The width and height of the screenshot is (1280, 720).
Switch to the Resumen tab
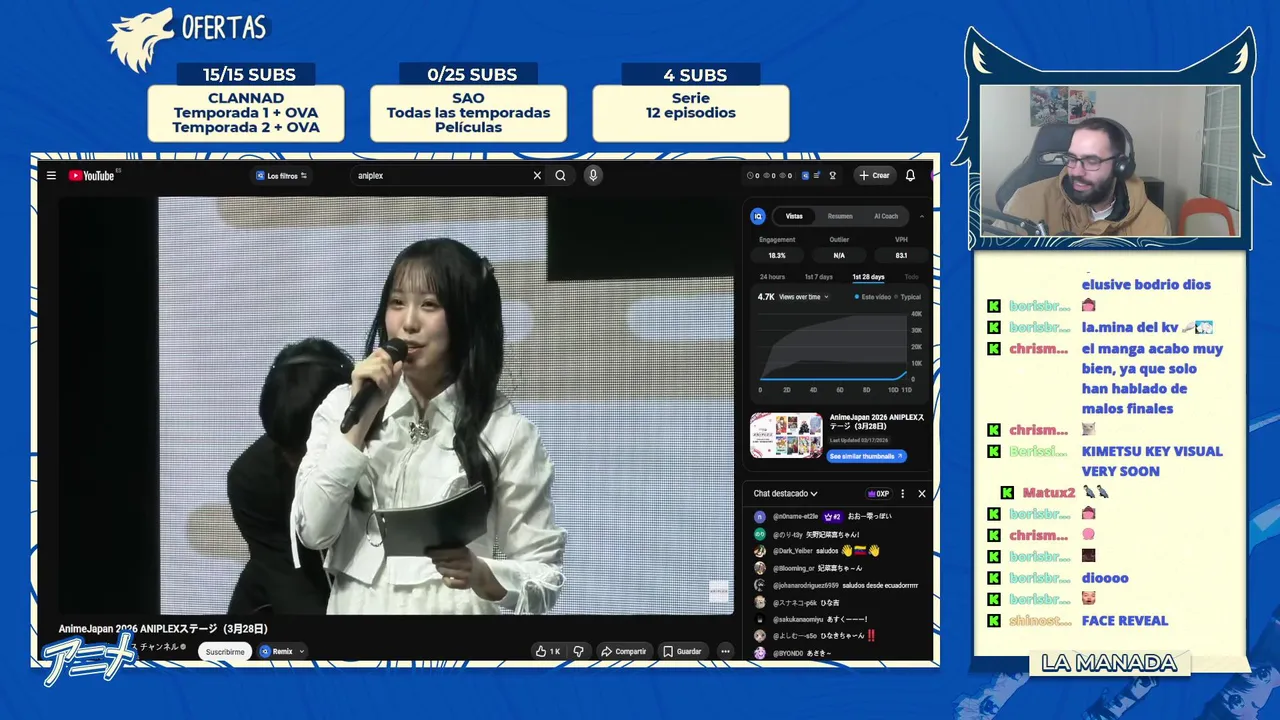840,216
